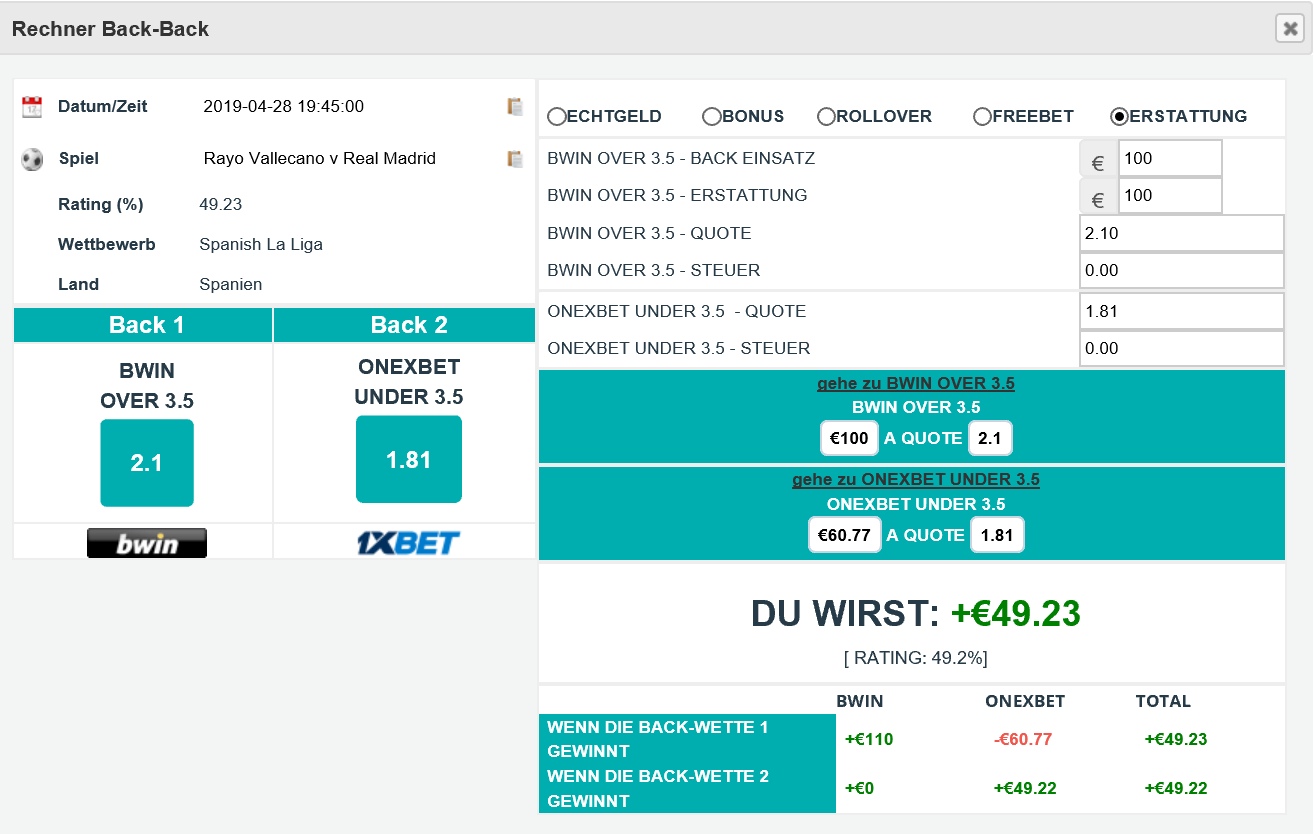Viewport: 1314px width, 834px height.
Task: Click euro symbol next to Erstattung field
Action: point(1097,196)
